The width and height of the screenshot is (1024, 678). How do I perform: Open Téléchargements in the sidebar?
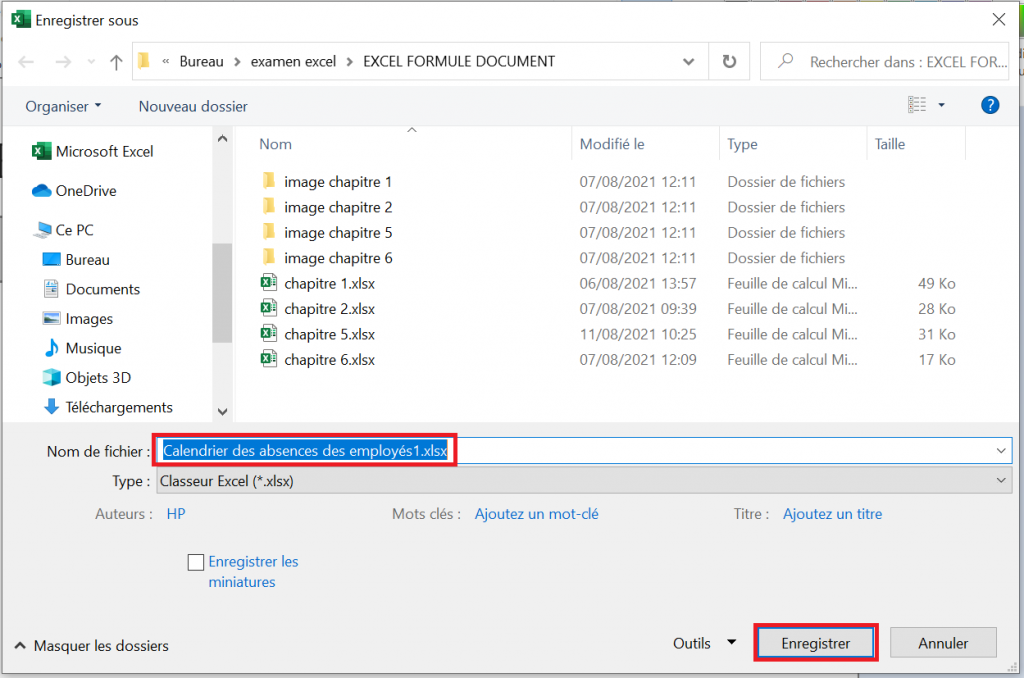(x=116, y=407)
